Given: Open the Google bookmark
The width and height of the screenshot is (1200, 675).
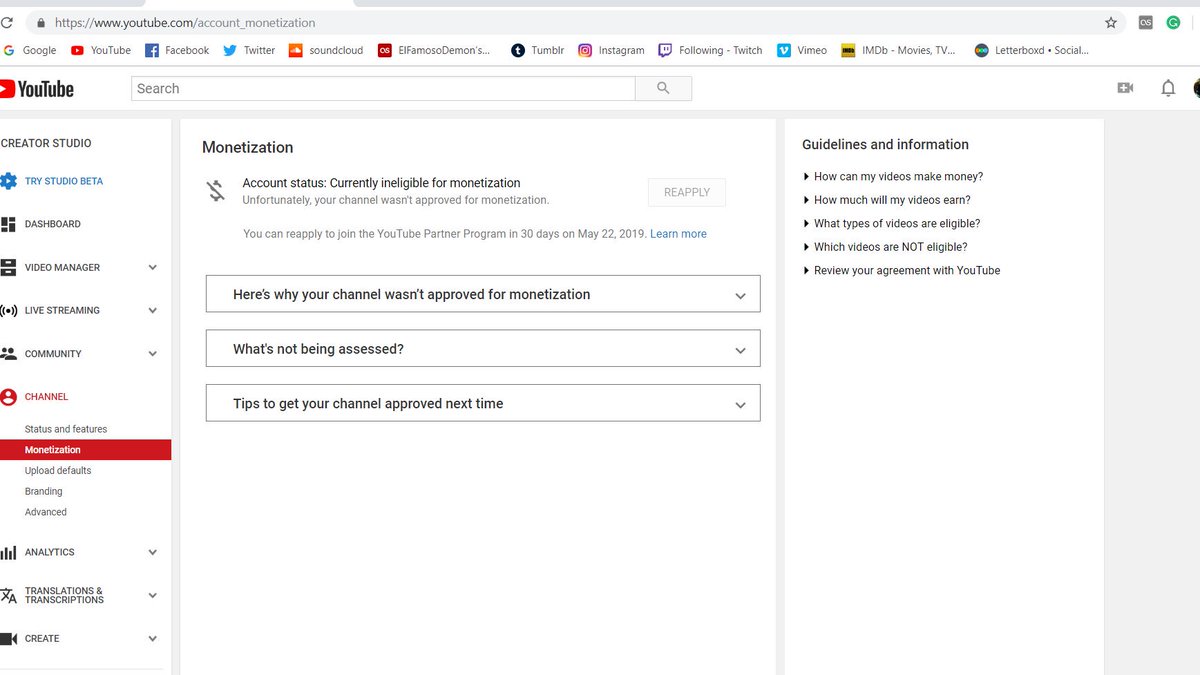Looking at the screenshot, I should point(30,50).
